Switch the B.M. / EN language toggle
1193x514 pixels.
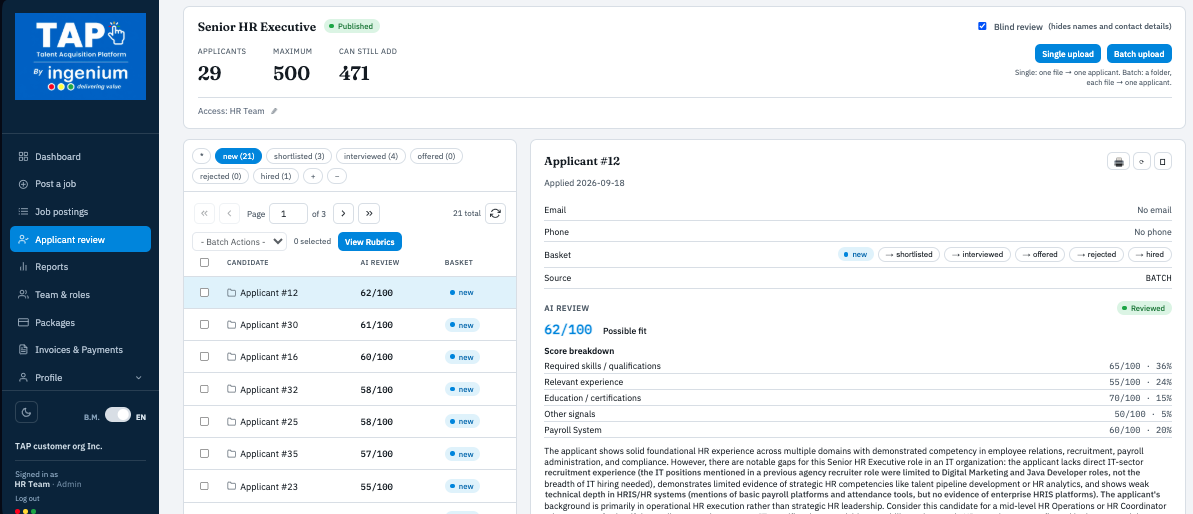(x=118, y=415)
